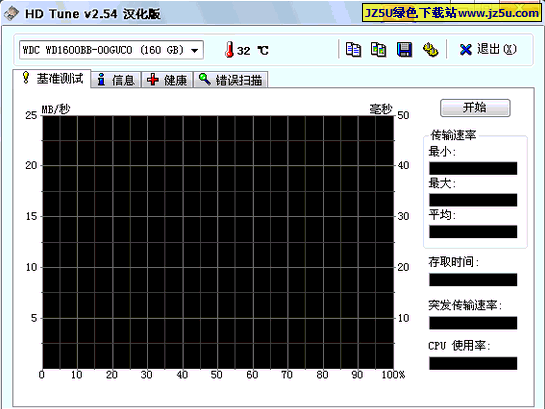This screenshot has width=545, height=409.
Task: Click the HD Tune title bar icon
Action: [x=11, y=13]
